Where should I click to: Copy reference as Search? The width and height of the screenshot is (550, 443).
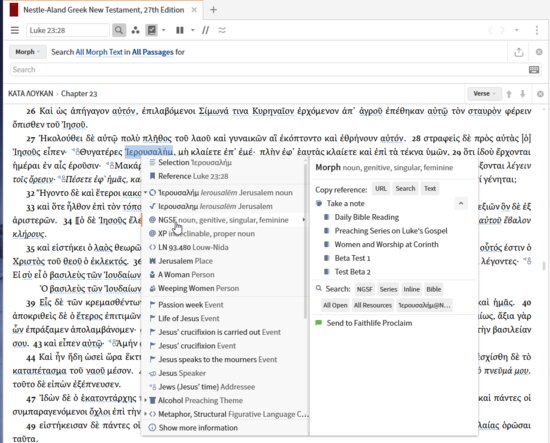405,189
